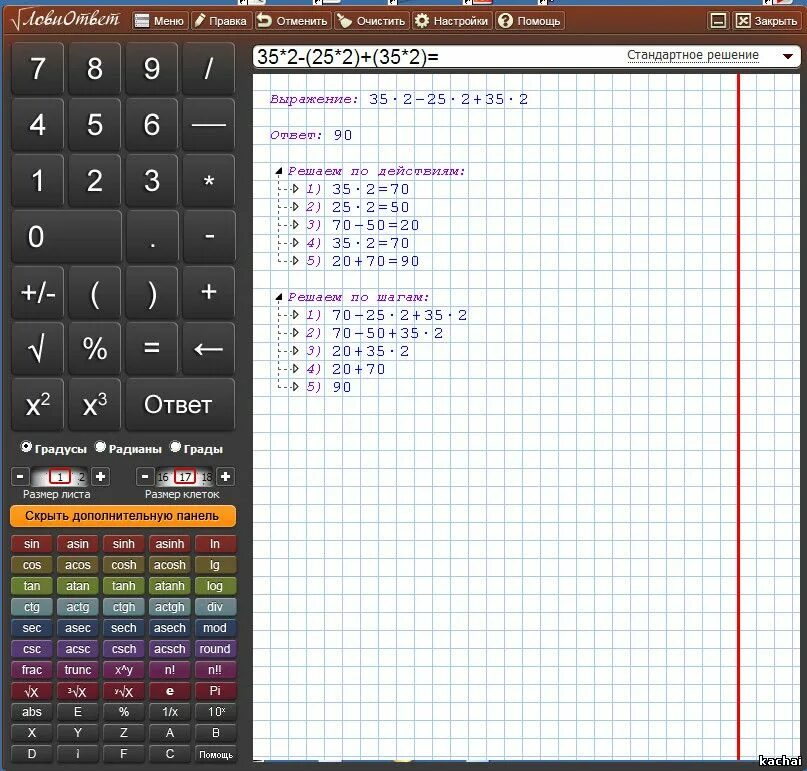Click Очистить to clear the sheet
This screenshot has height=771, width=807.
[x=372, y=21]
